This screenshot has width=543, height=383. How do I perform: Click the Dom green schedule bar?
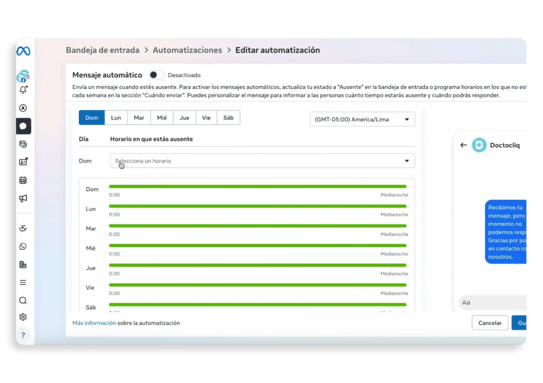(258, 187)
